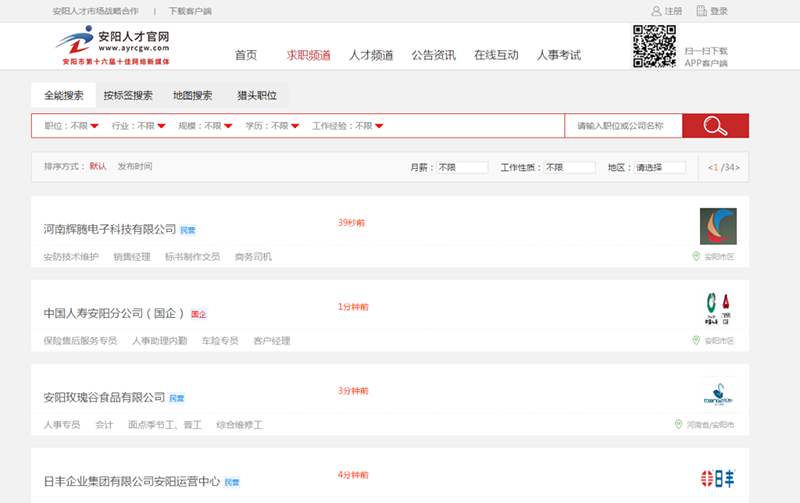Click the job or company name search field
The width and height of the screenshot is (800, 503).
[622, 126]
